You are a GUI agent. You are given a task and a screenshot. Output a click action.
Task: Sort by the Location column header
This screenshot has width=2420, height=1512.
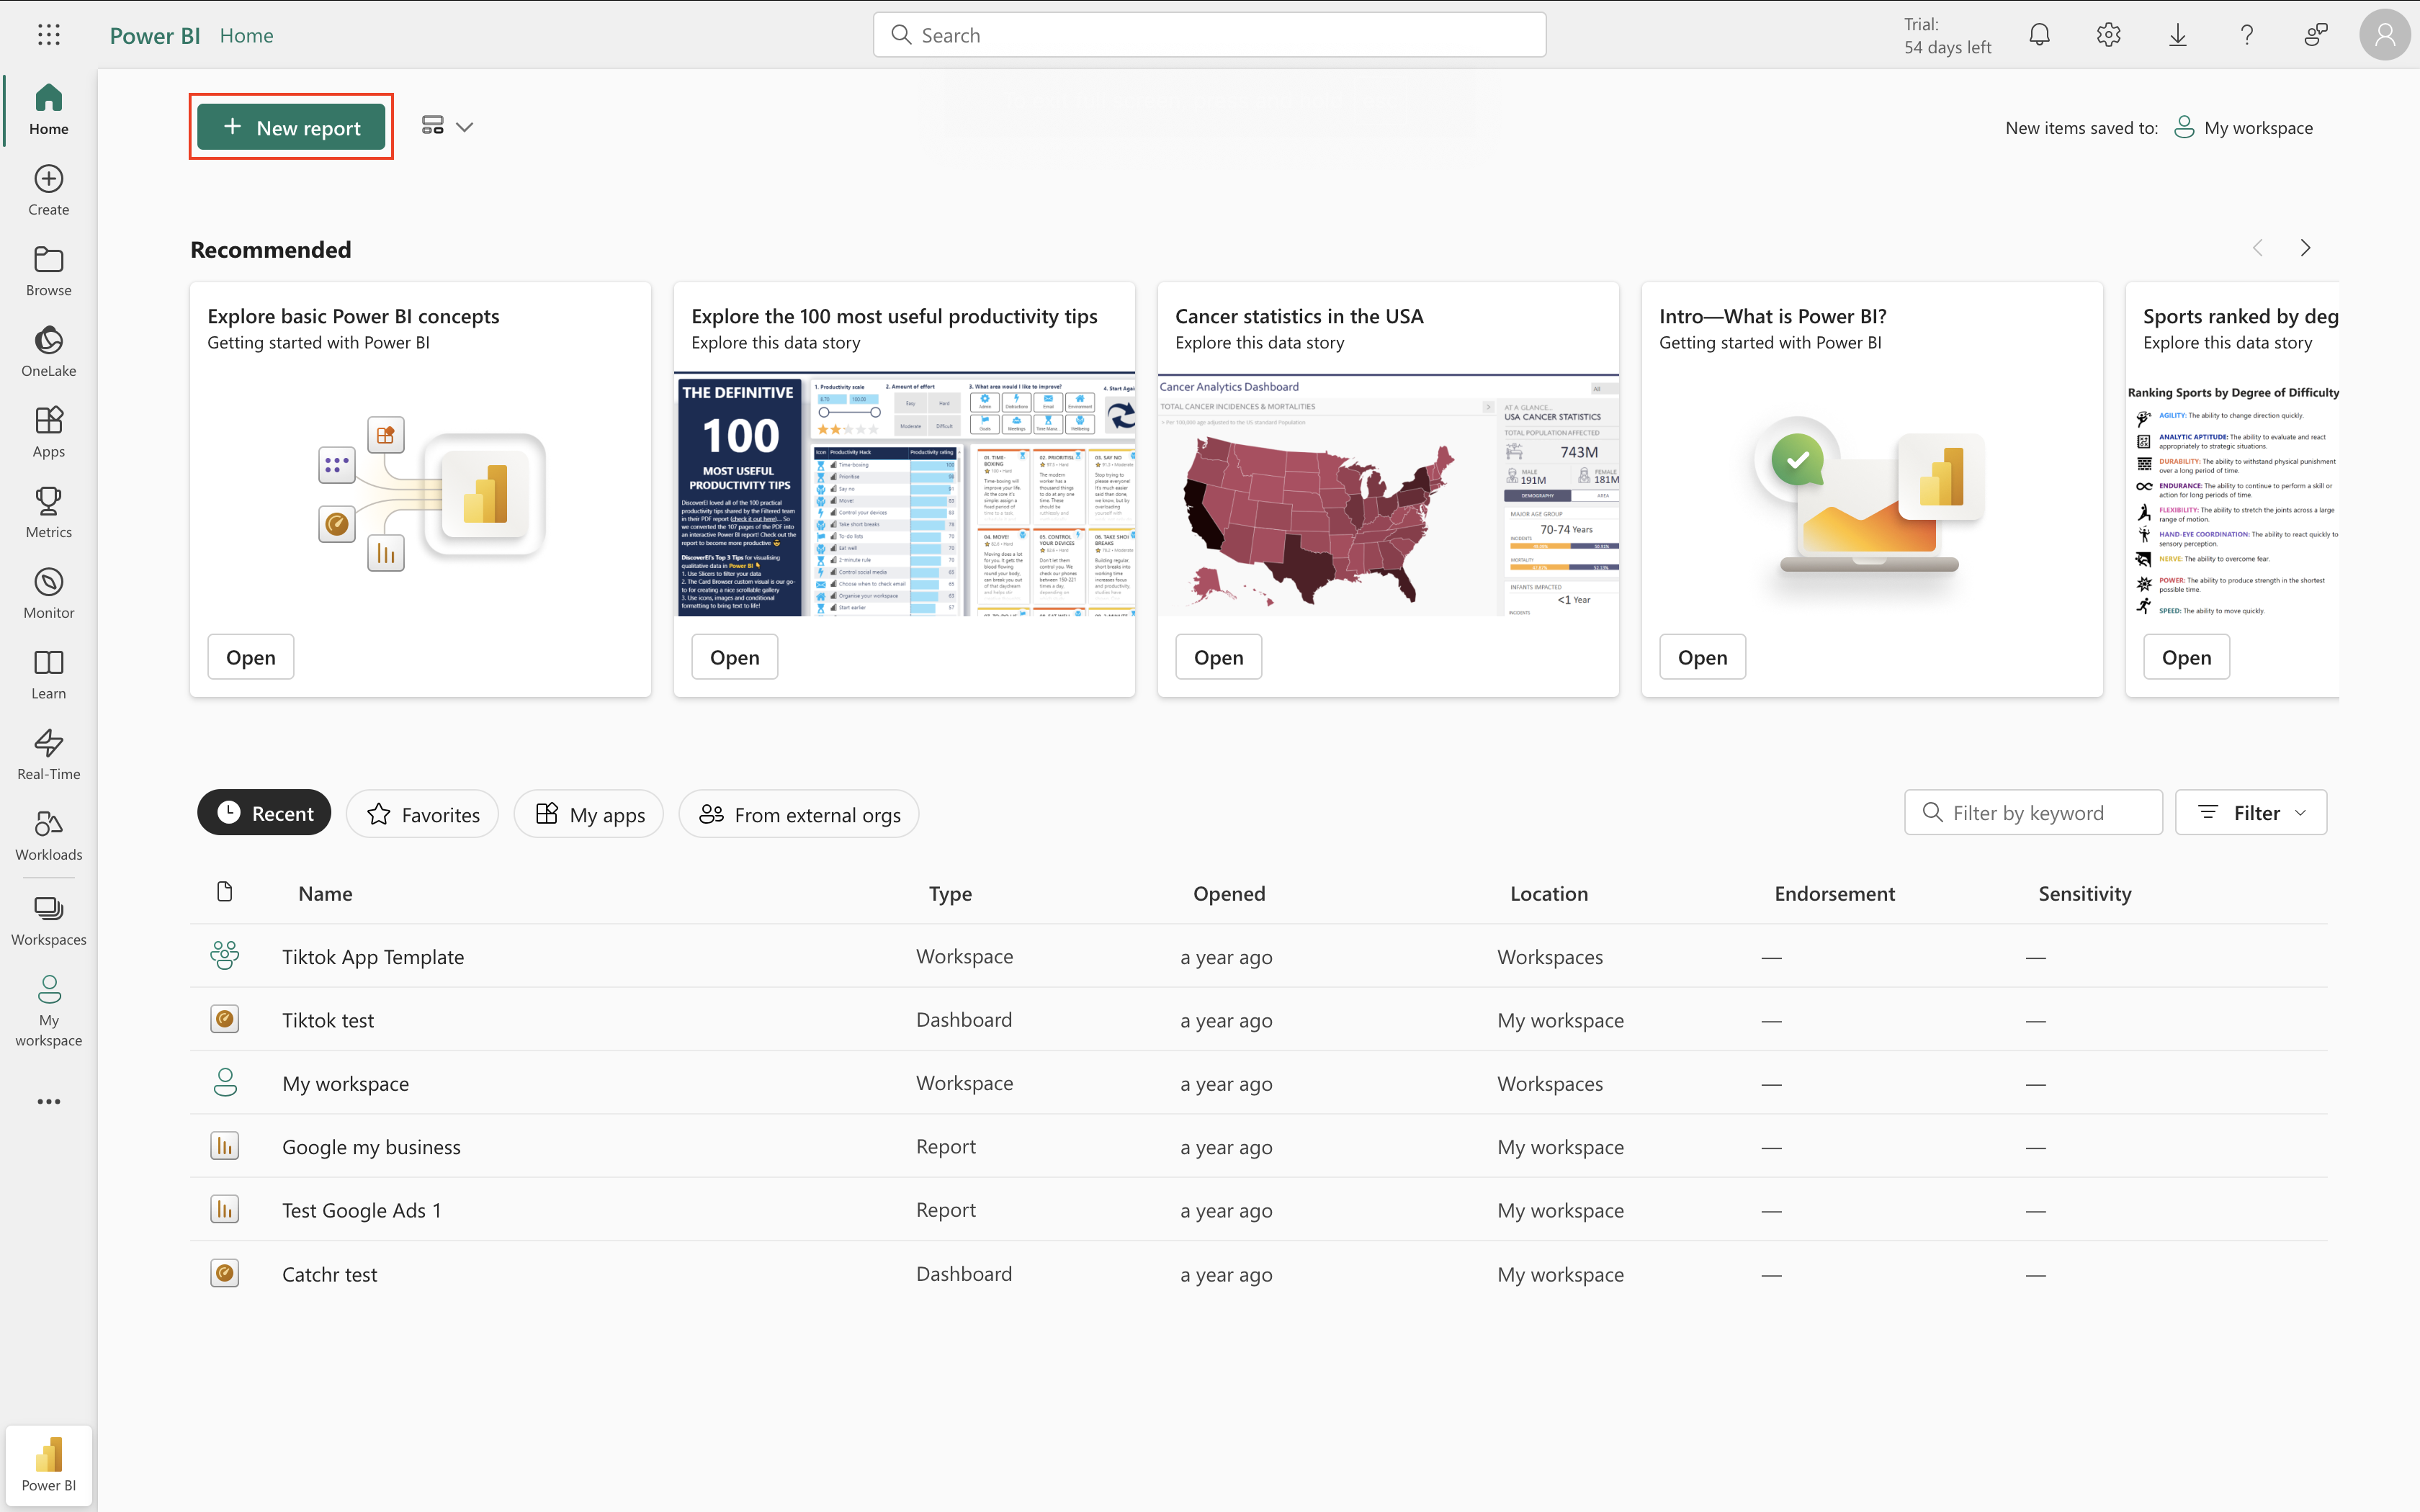pos(1549,893)
